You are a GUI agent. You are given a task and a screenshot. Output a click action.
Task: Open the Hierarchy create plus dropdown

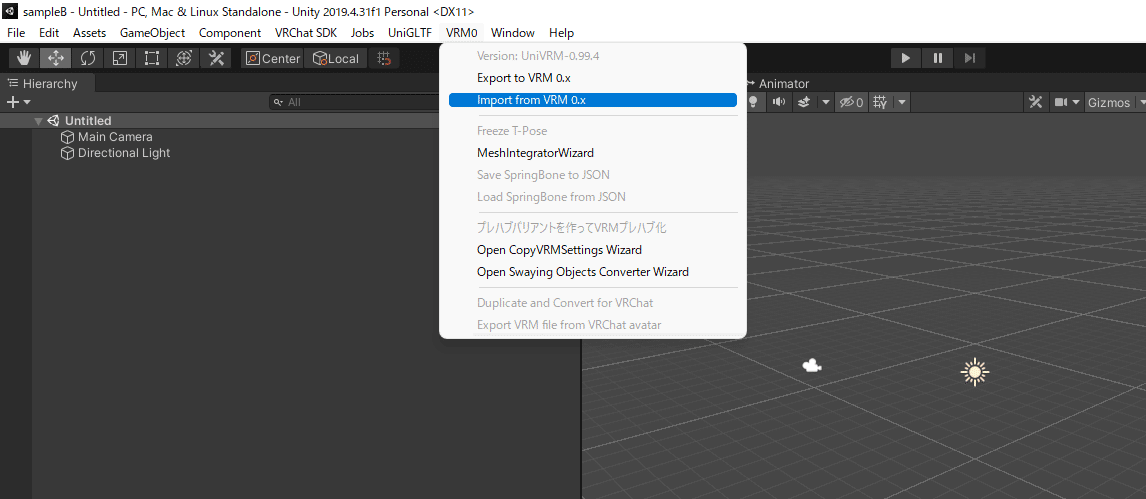pyautogui.click(x=18, y=102)
